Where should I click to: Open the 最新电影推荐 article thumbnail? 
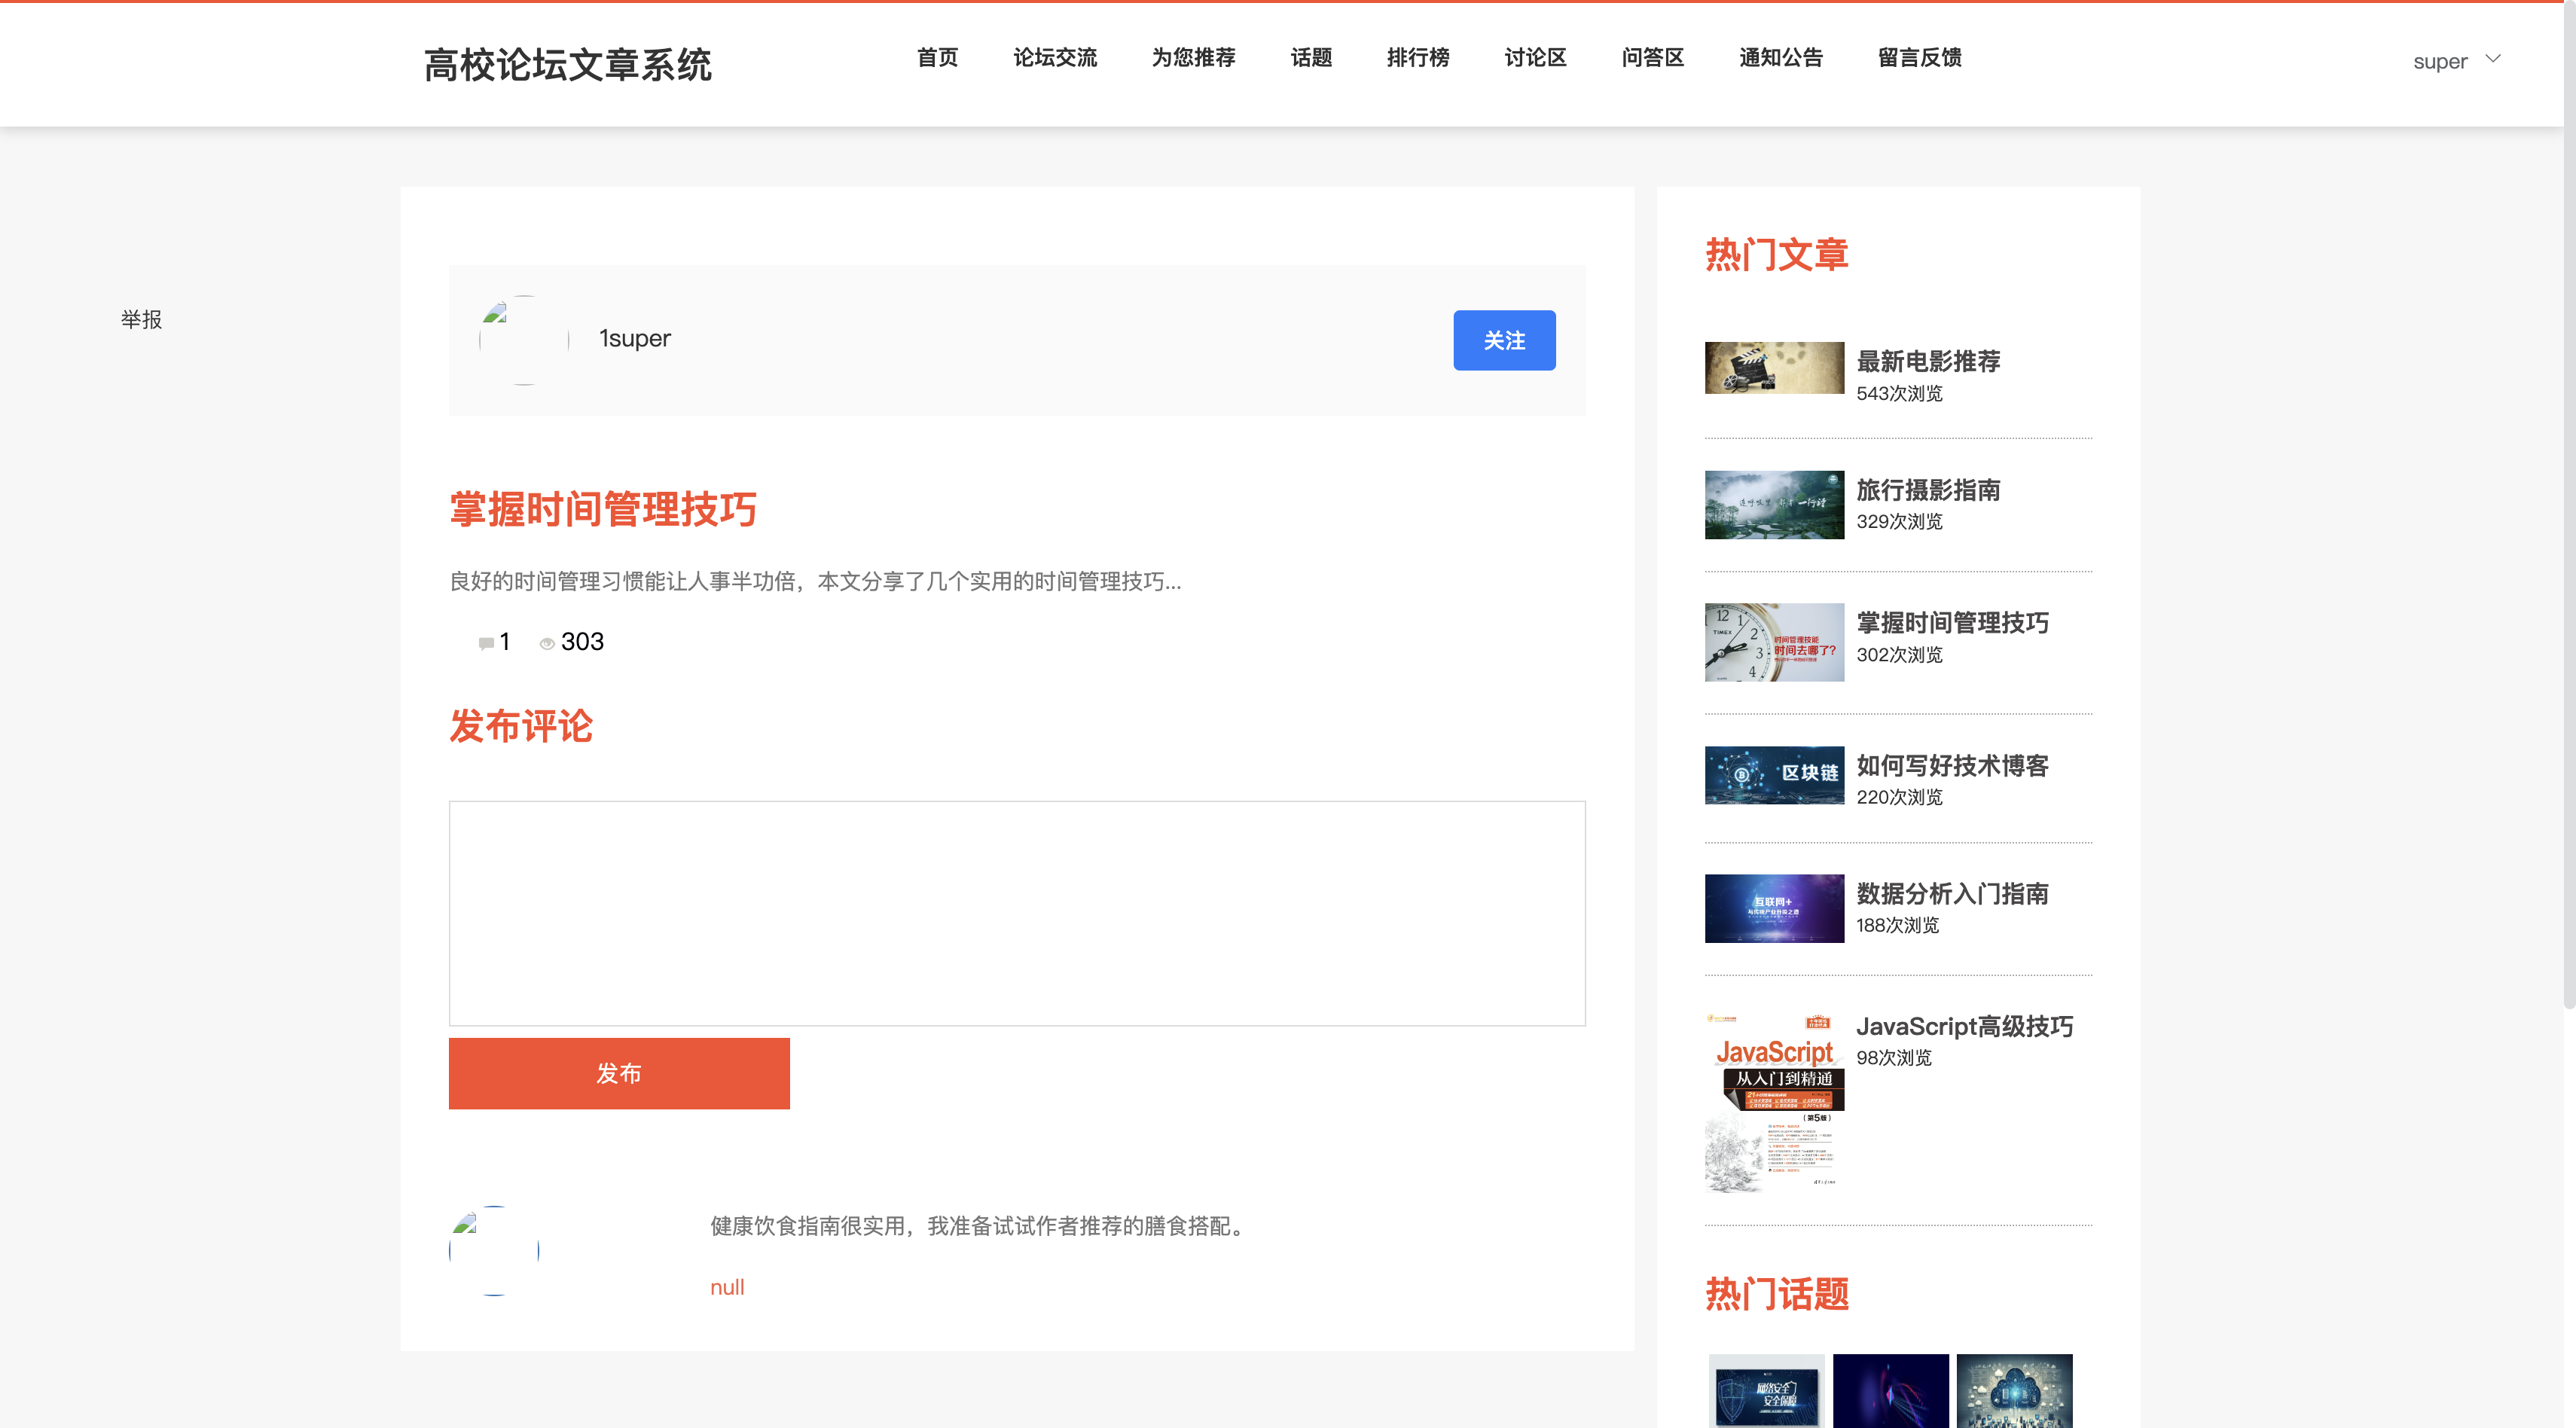pos(1774,367)
